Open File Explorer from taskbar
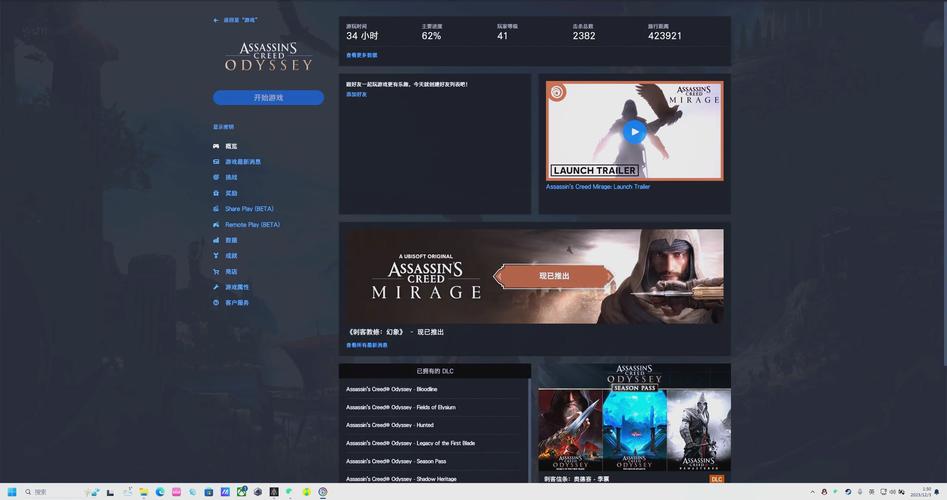Viewport: 947px width, 500px height. pos(144,492)
